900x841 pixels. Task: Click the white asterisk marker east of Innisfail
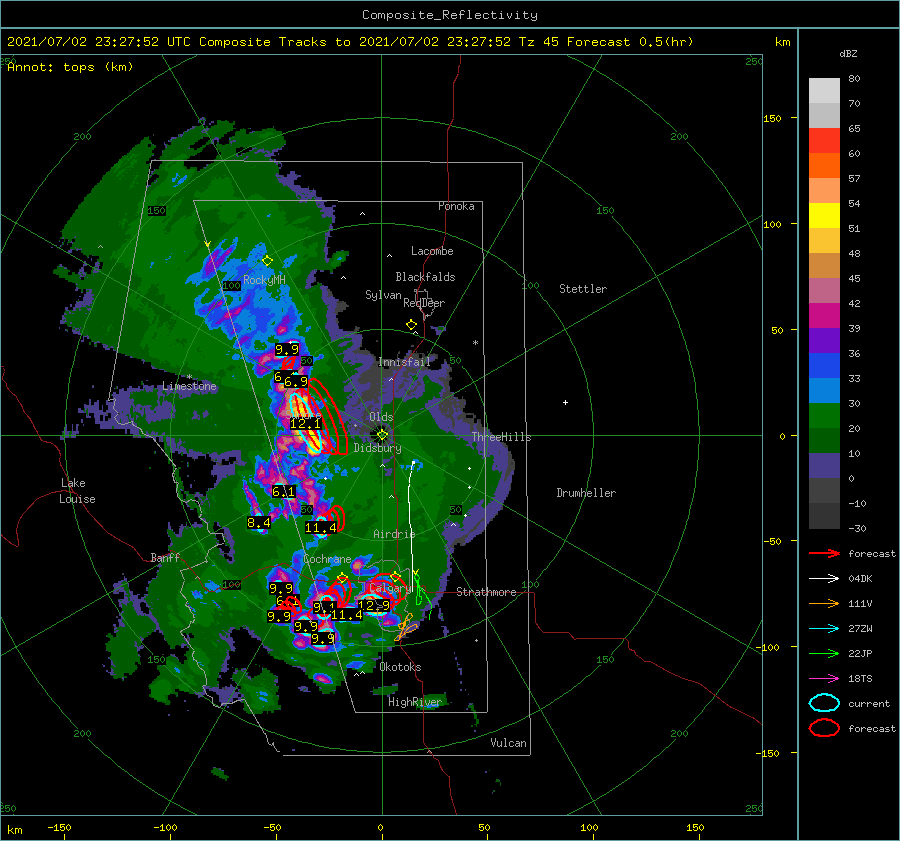point(475,343)
